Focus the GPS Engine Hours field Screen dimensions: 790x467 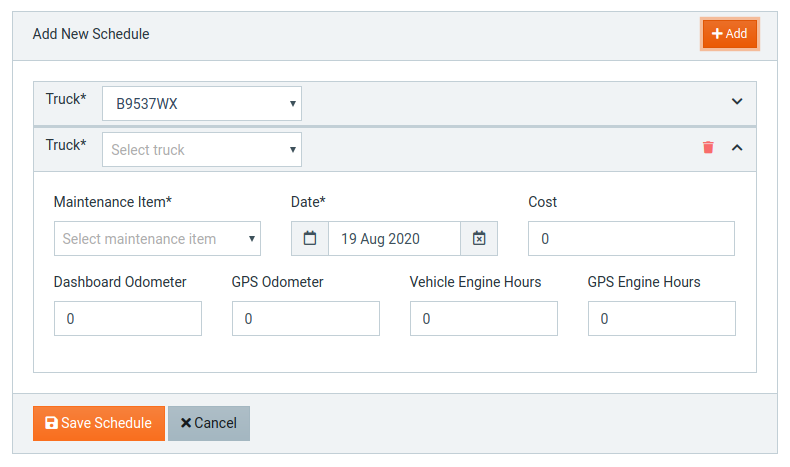pos(662,318)
